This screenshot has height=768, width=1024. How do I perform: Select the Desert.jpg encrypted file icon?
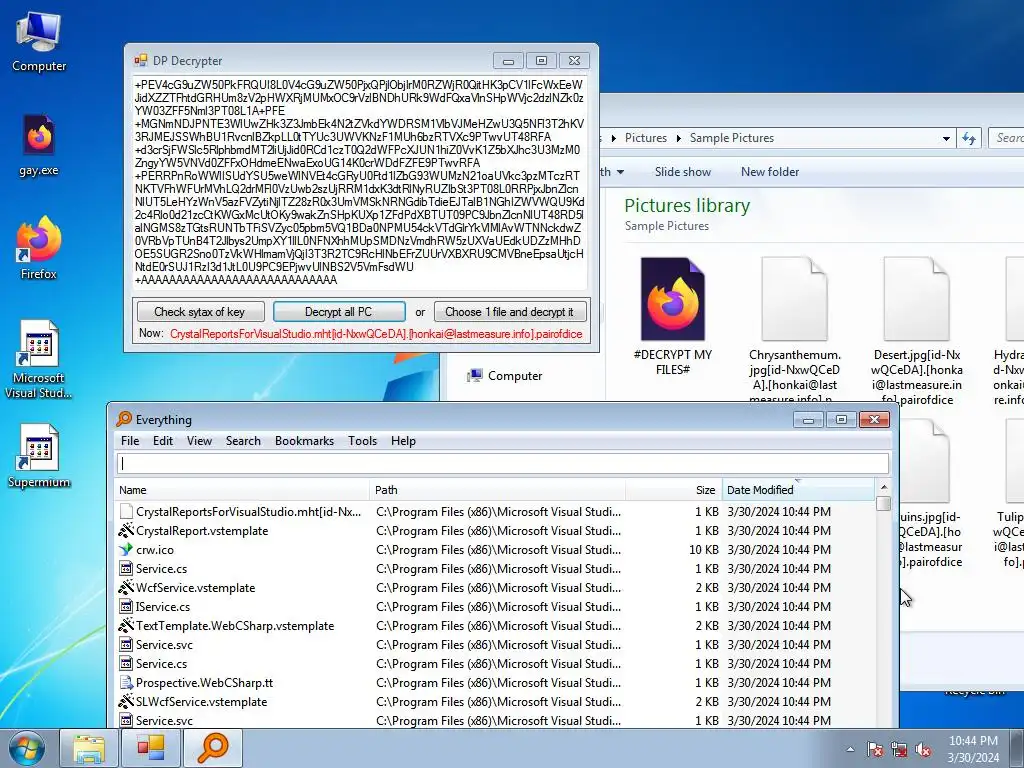[x=916, y=299]
